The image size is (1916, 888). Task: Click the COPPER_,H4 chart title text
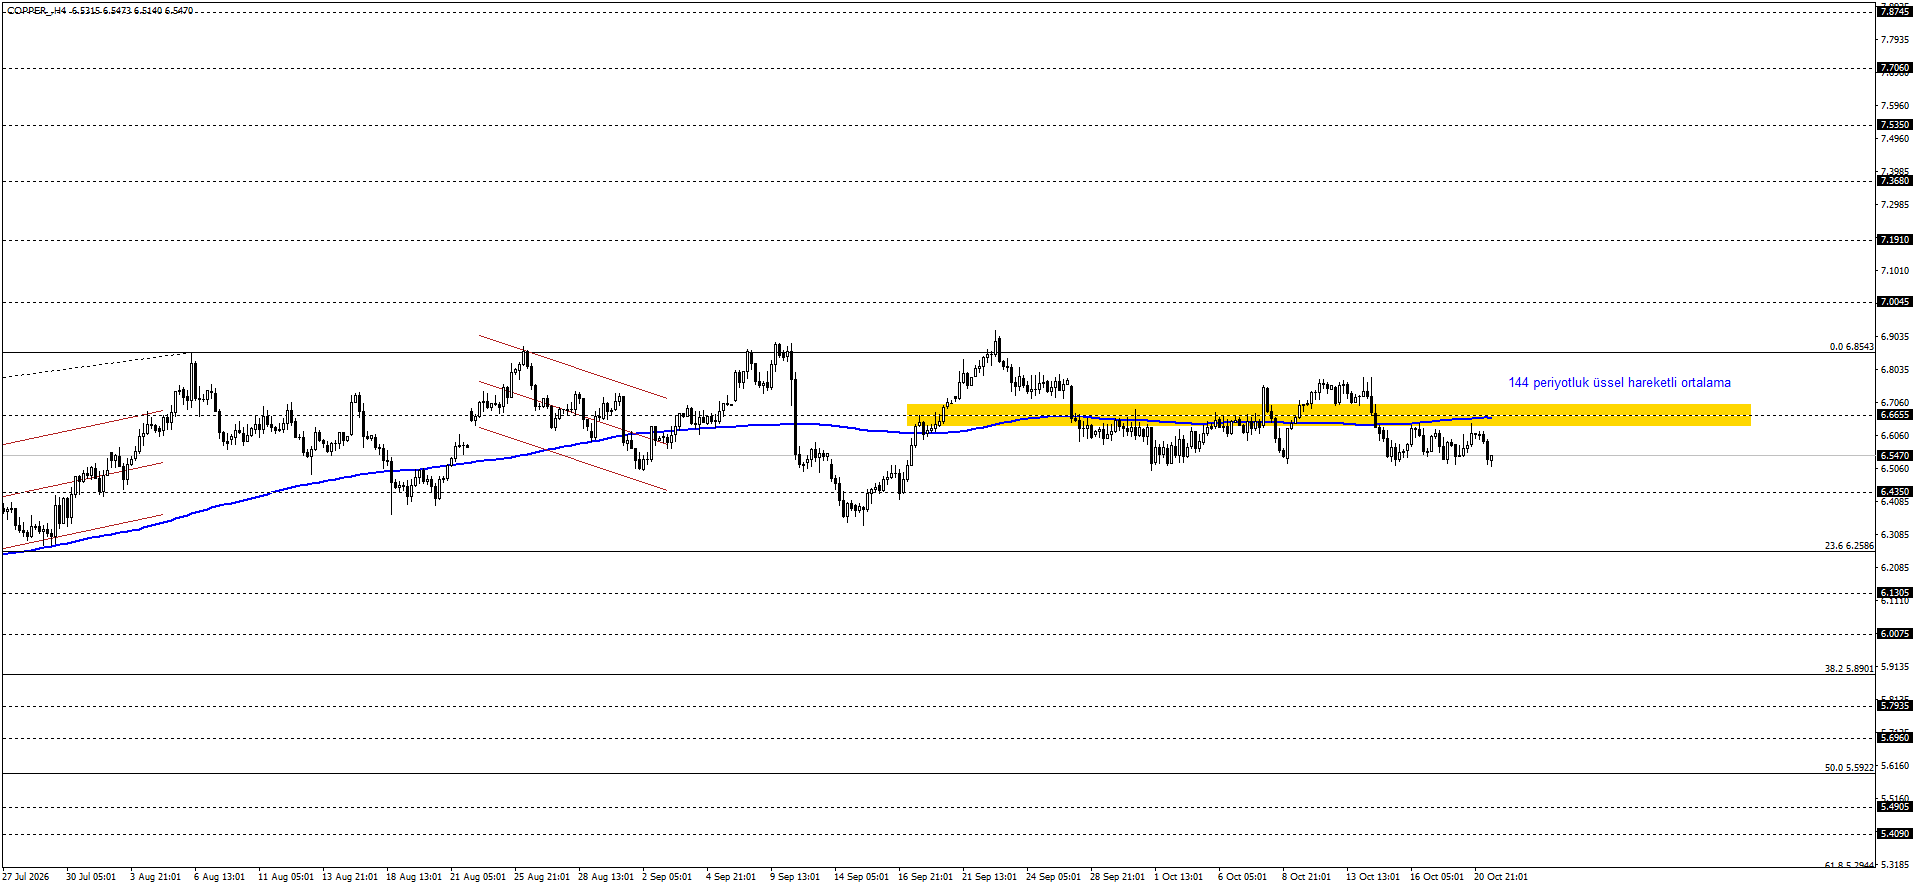pyautogui.click(x=100, y=11)
